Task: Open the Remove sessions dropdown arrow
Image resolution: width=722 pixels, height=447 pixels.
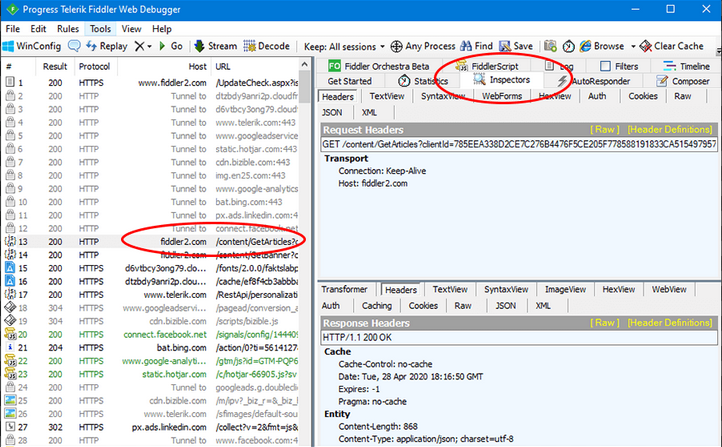Action: pos(150,46)
